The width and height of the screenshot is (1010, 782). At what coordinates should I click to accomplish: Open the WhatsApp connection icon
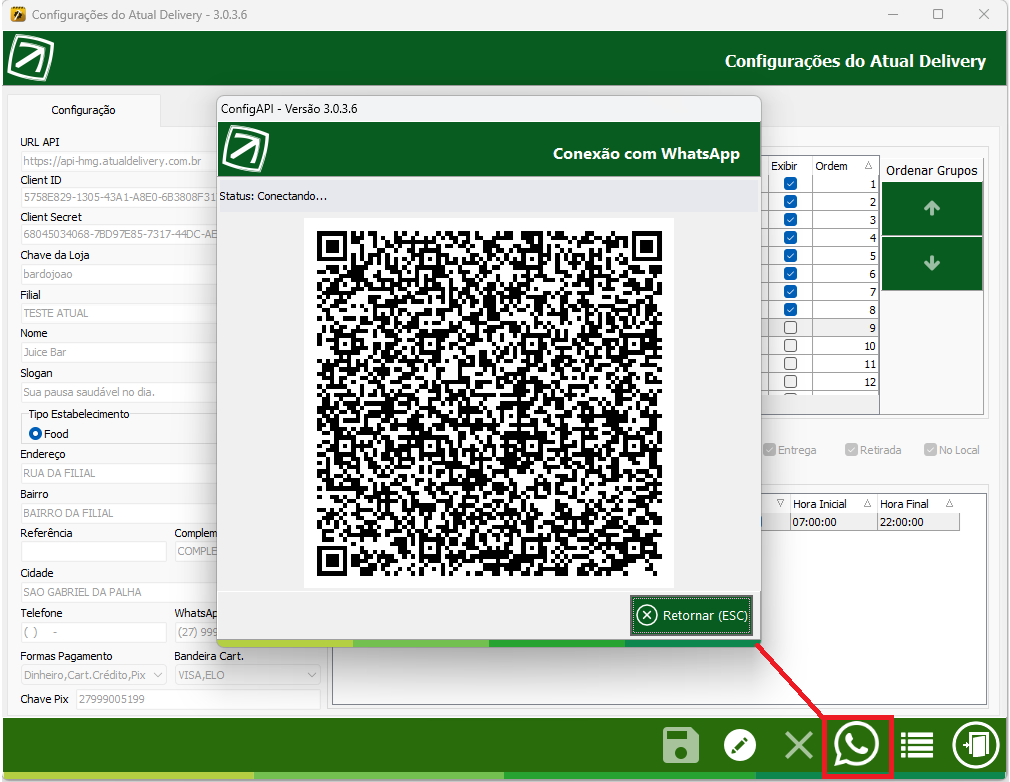[856, 745]
